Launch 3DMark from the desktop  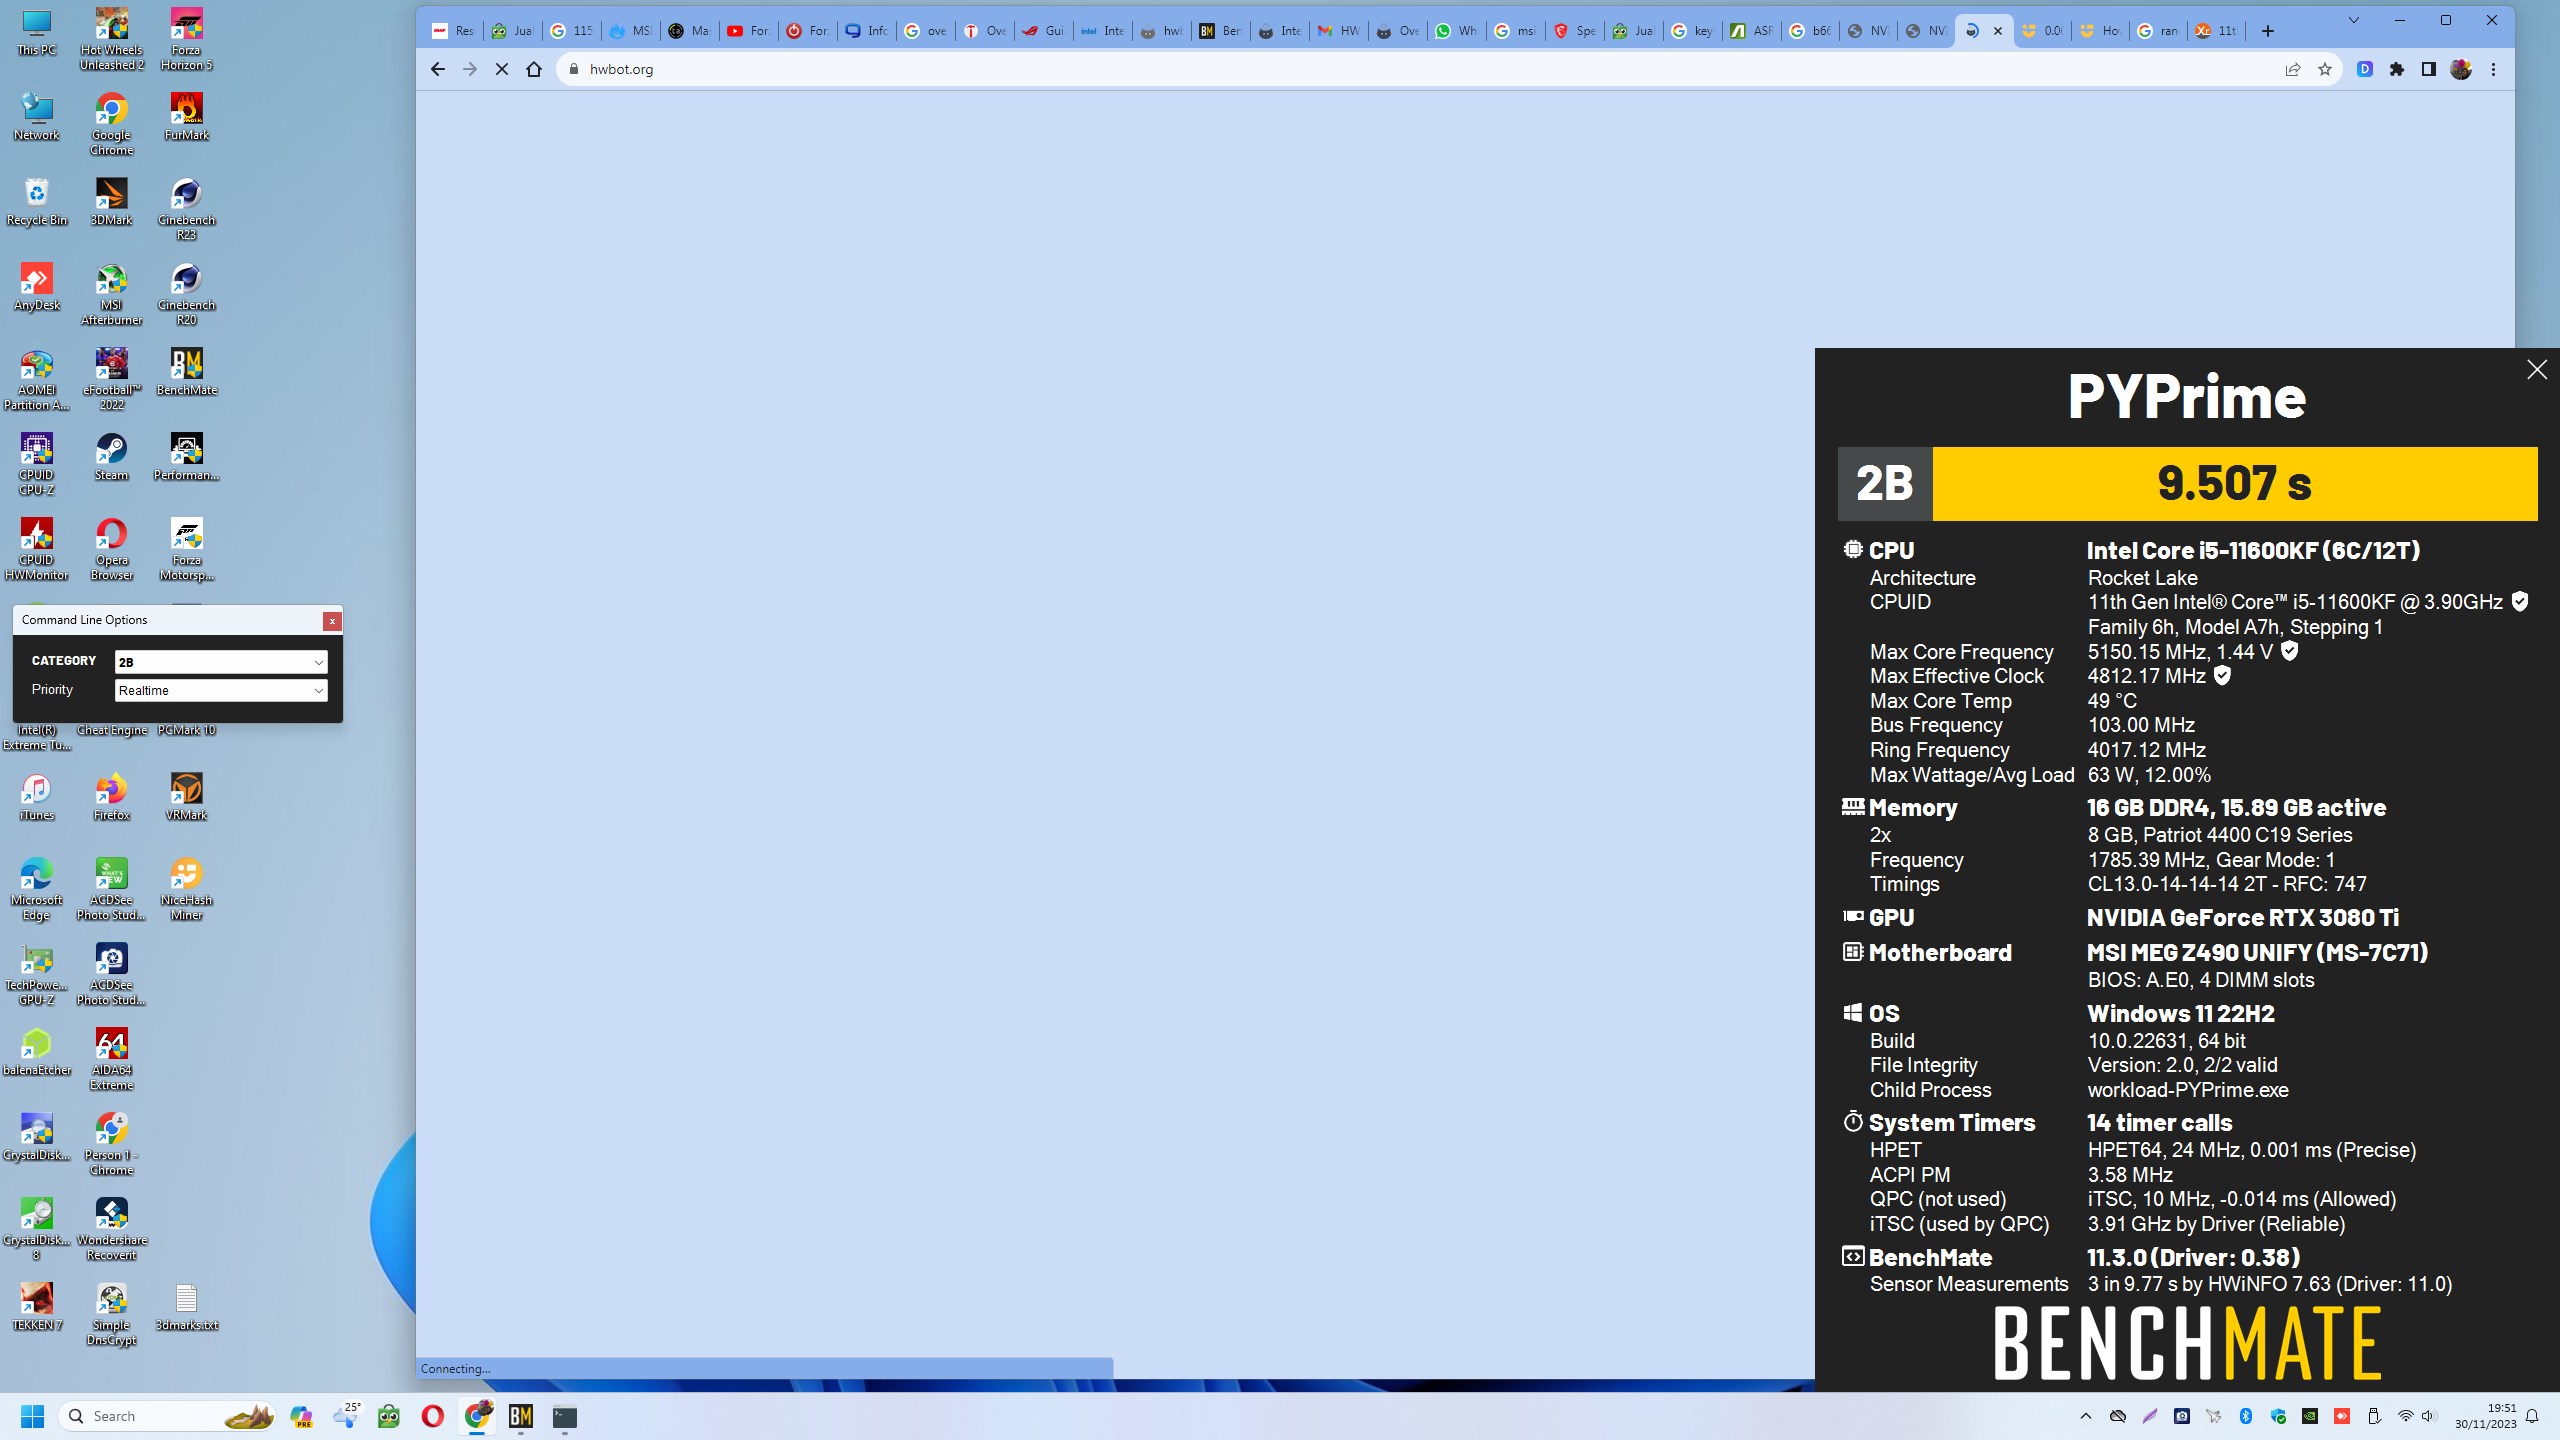pyautogui.click(x=111, y=202)
